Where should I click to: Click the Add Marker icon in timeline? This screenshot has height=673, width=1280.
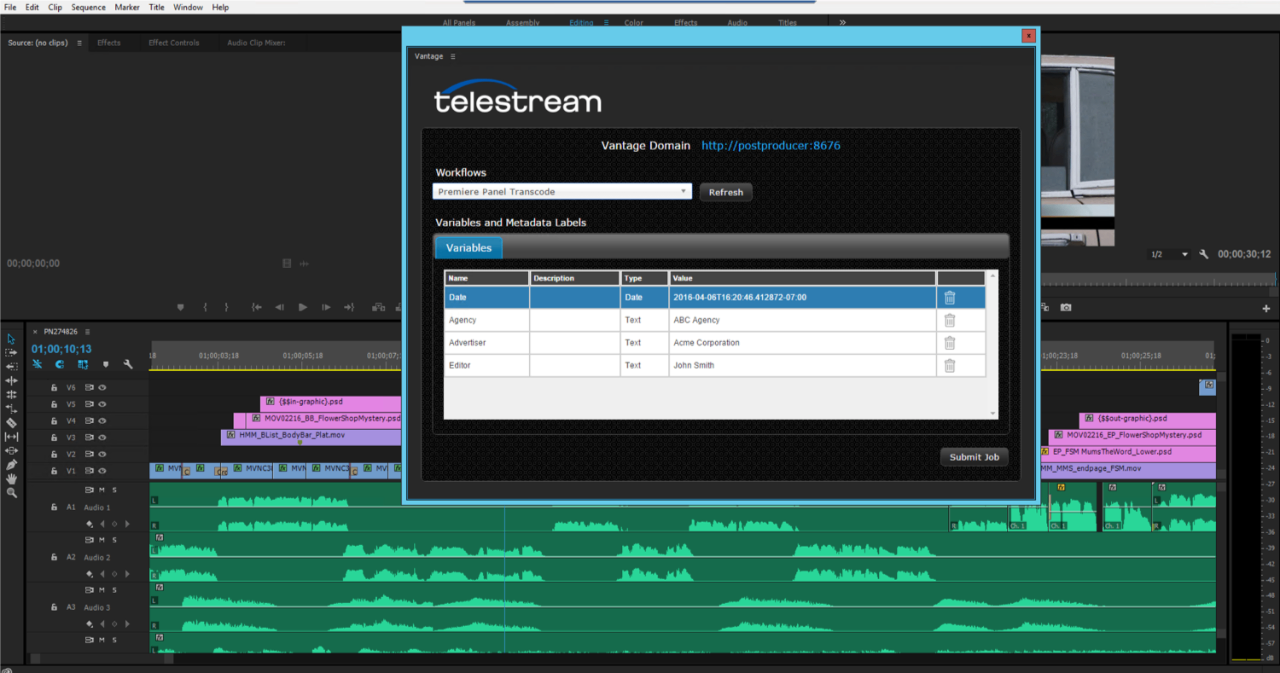point(106,365)
